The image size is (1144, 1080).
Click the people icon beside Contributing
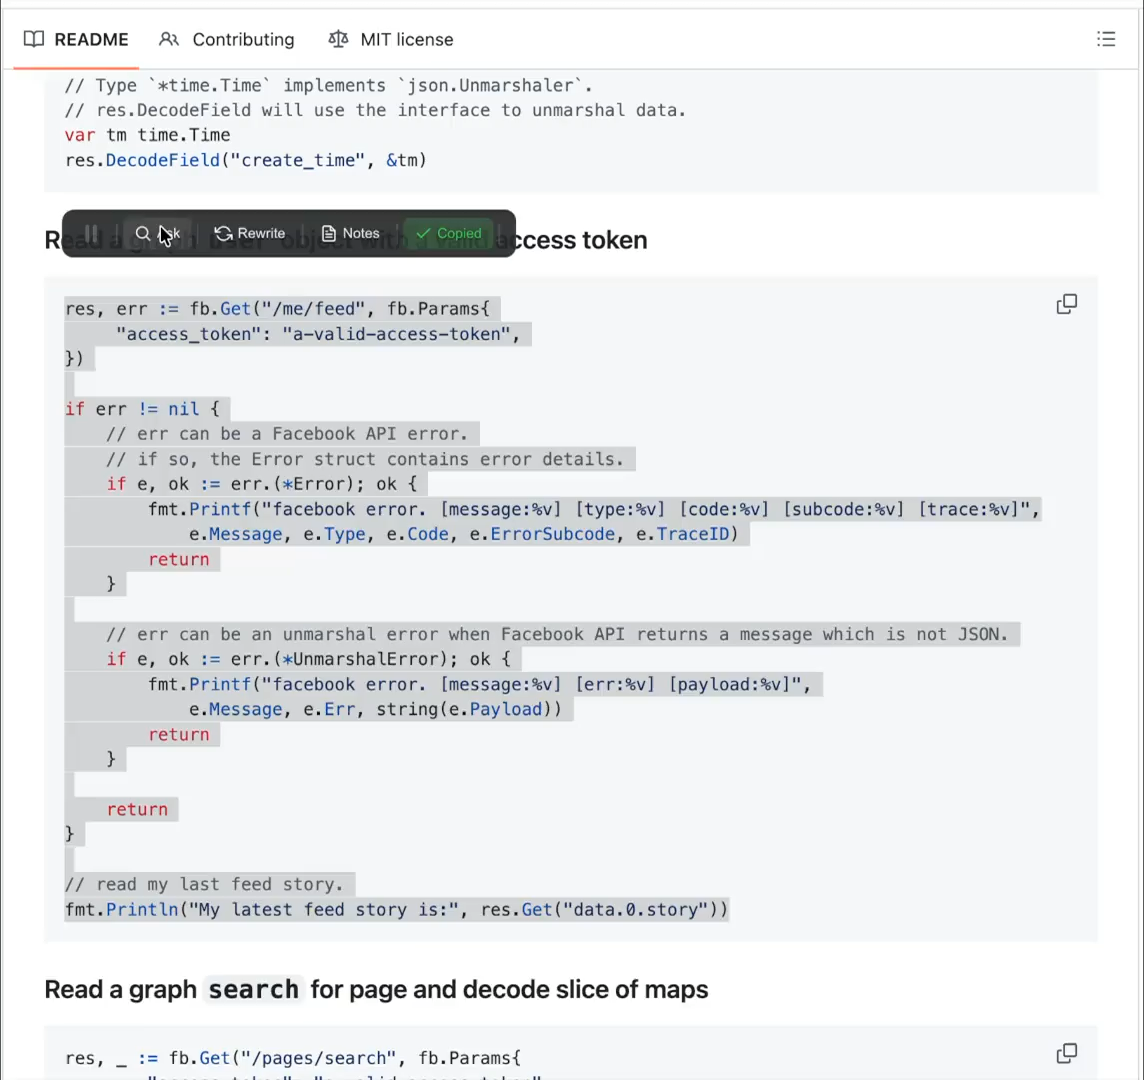point(169,40)
